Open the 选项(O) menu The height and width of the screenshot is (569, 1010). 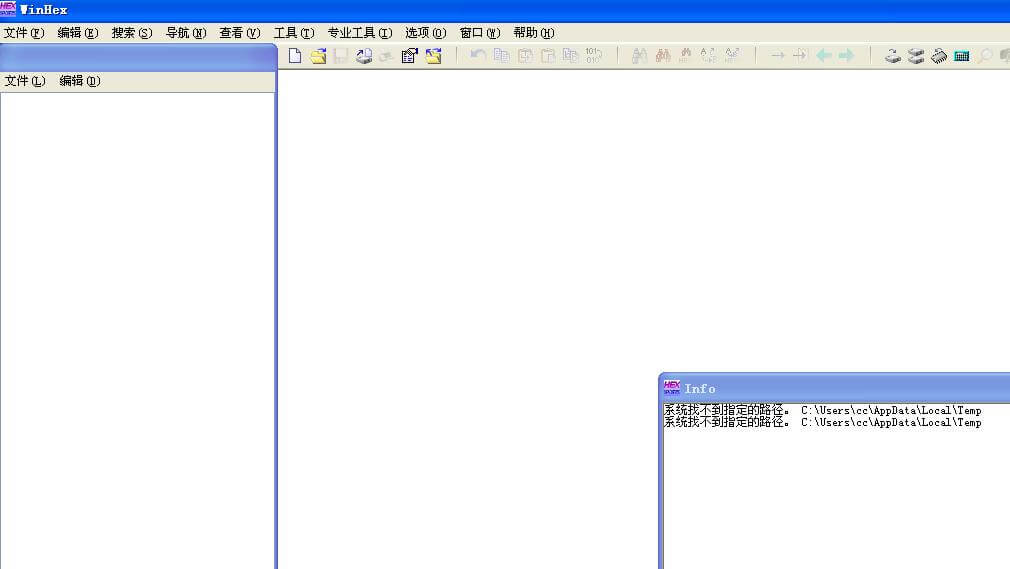(425, 33)
